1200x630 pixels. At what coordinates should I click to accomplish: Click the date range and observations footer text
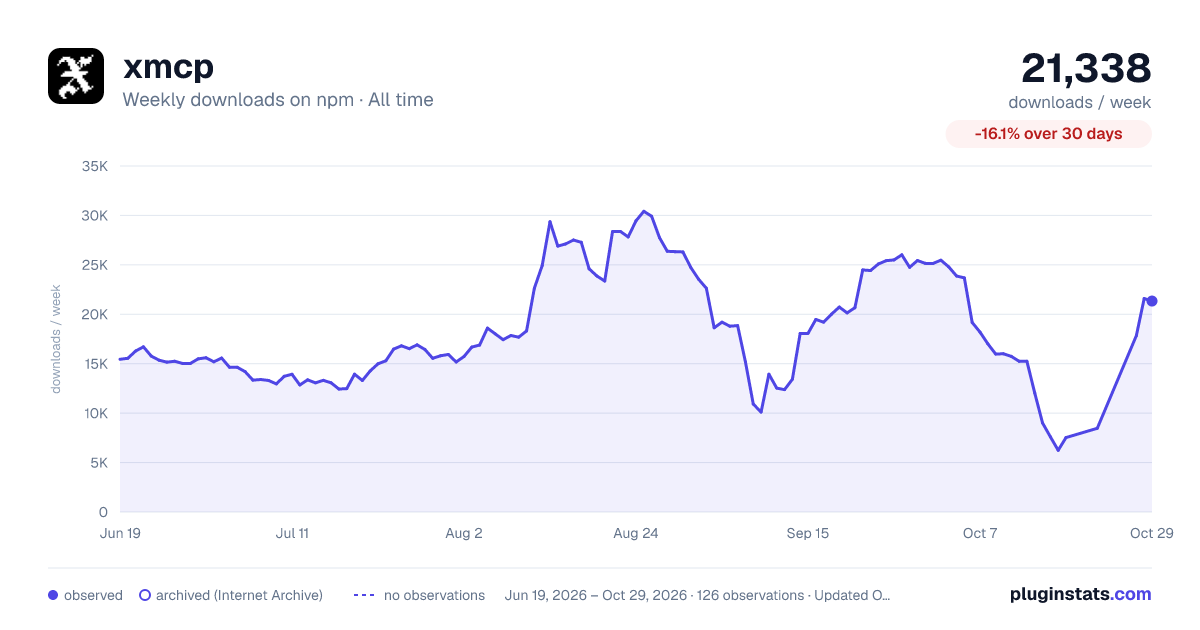click(697, 595)
